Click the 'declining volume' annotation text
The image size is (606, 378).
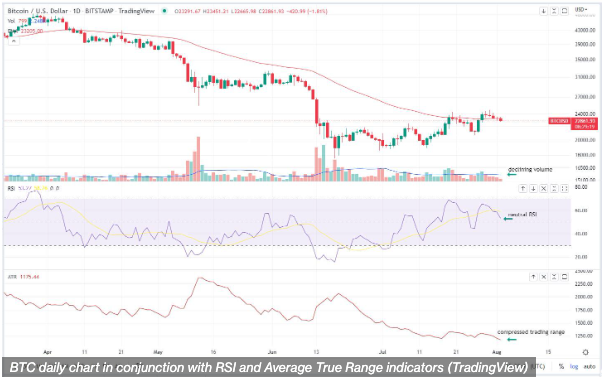[x=530, y=169]
